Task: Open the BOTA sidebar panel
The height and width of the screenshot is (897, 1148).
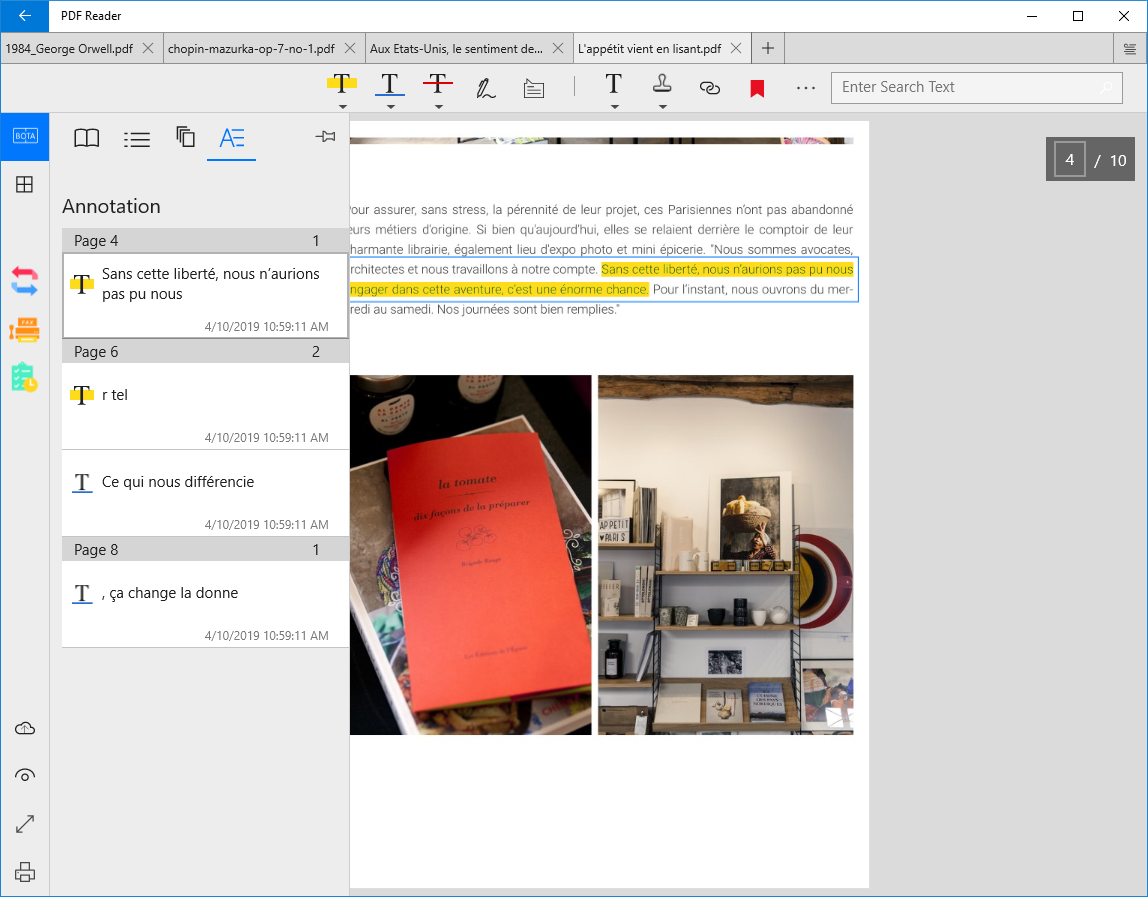Action: click(25, 136)
